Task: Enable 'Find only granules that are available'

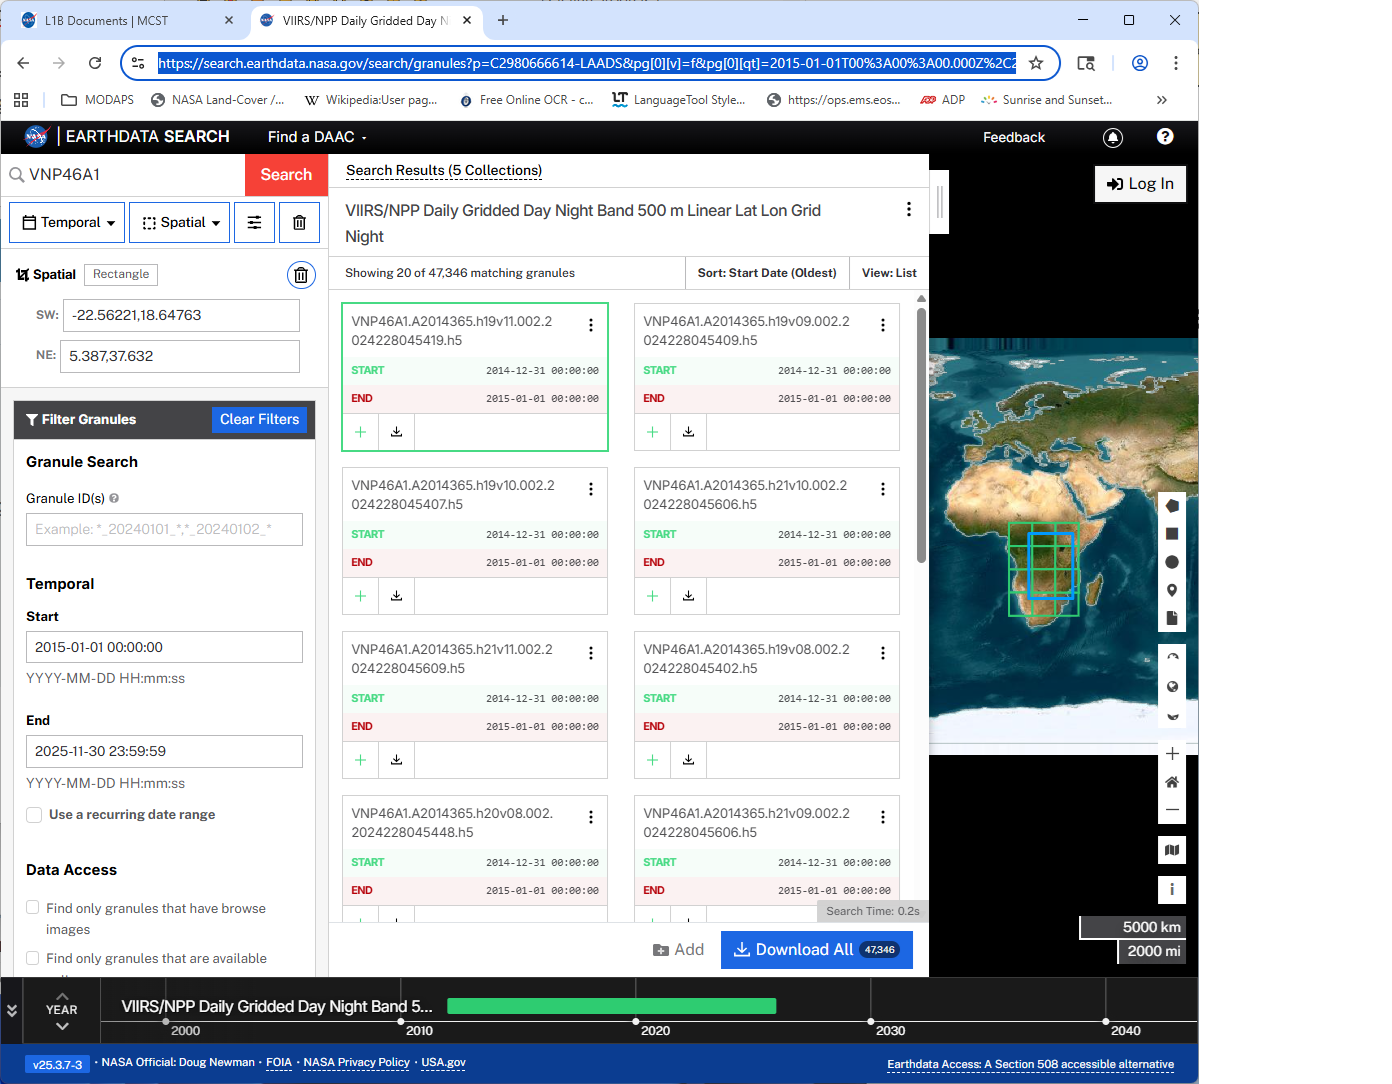Action: [x=33, y=957]
